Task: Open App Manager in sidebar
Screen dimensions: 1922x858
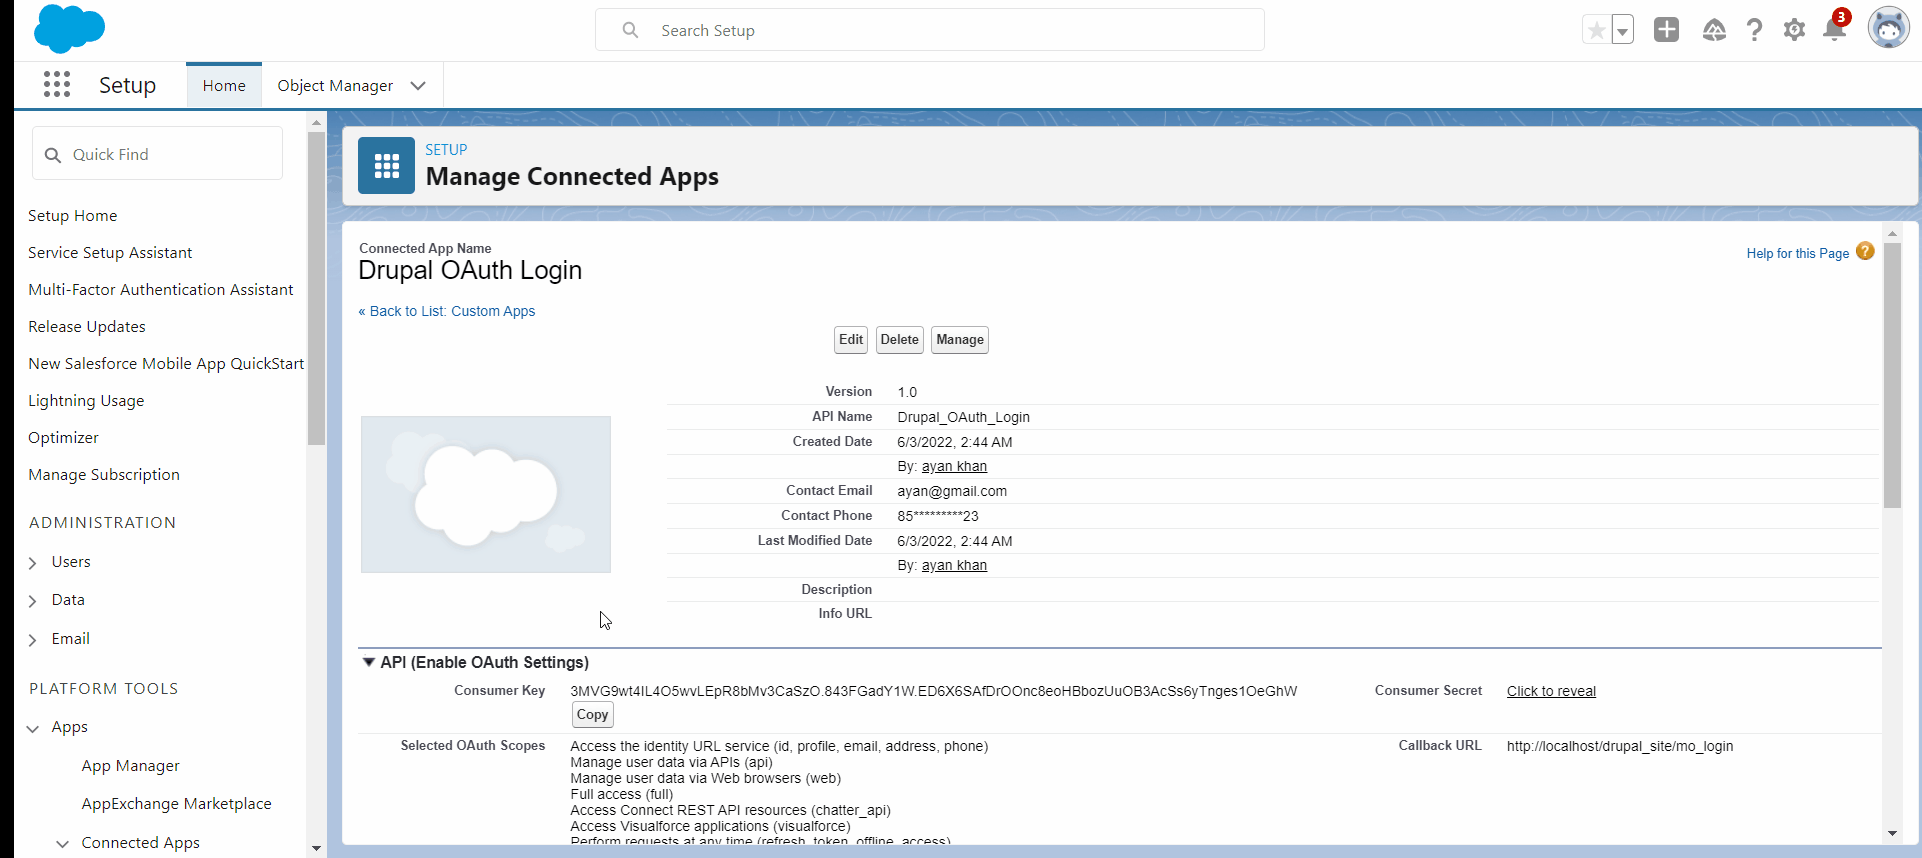Action: pos(130,766)
